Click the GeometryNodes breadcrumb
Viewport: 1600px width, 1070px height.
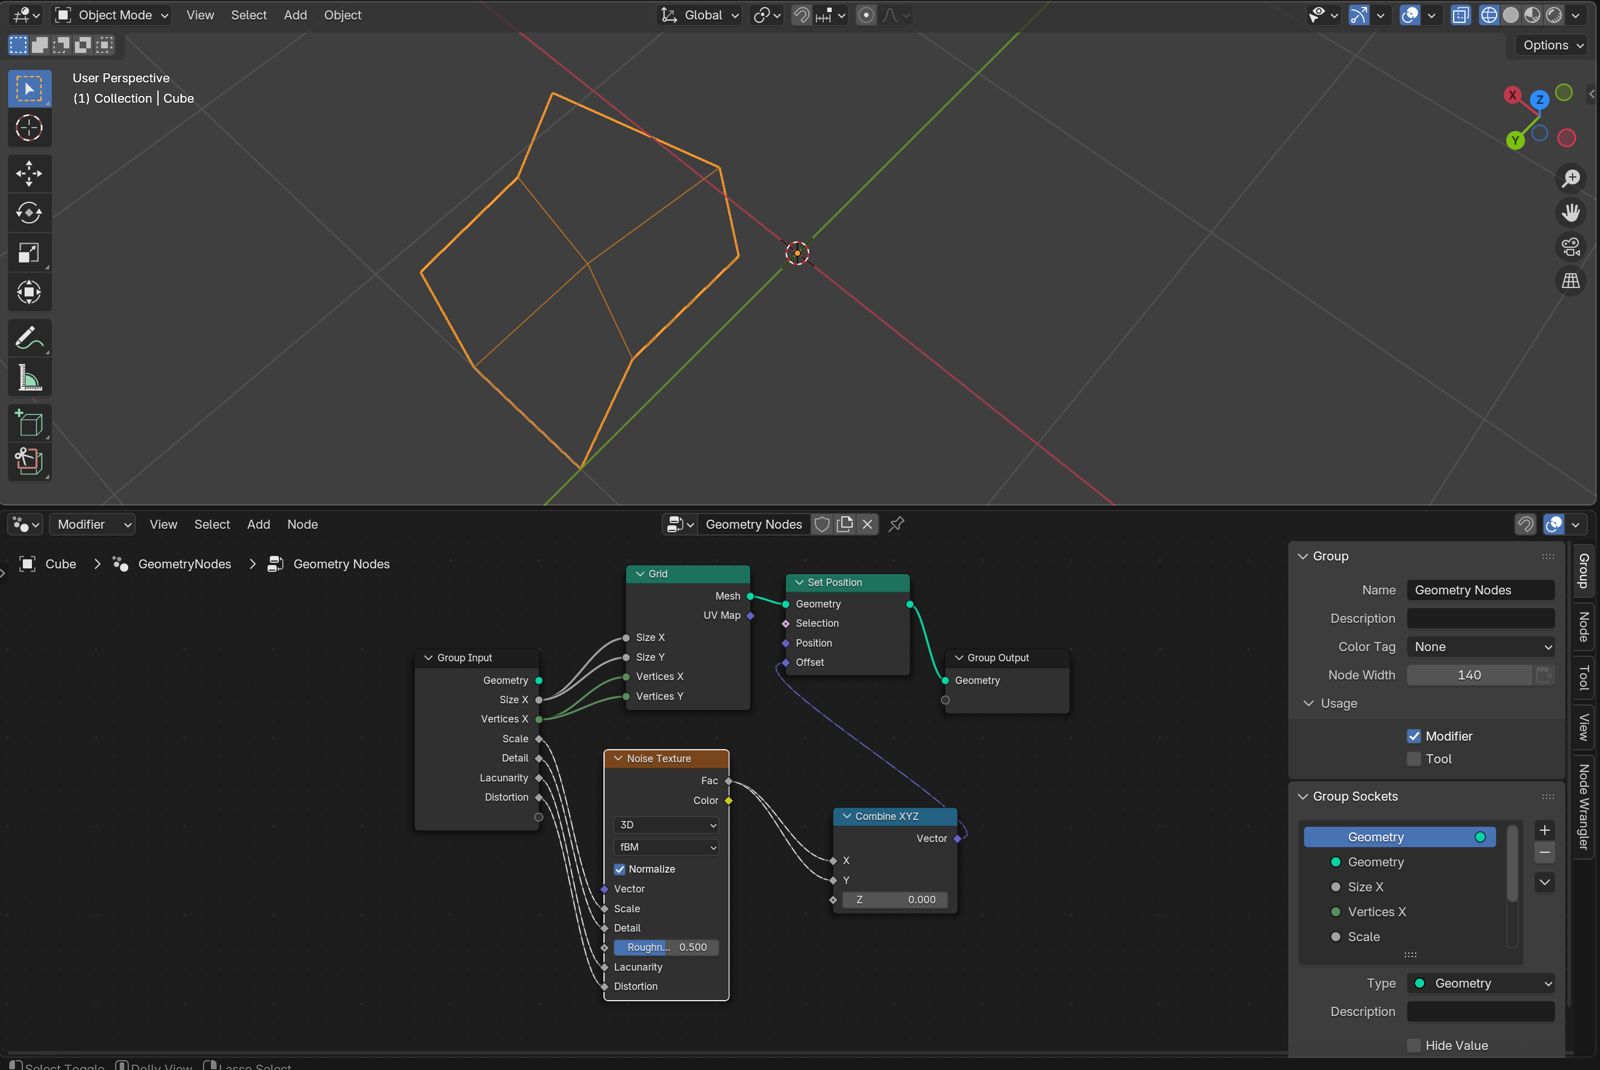click(x=184, y=564)
